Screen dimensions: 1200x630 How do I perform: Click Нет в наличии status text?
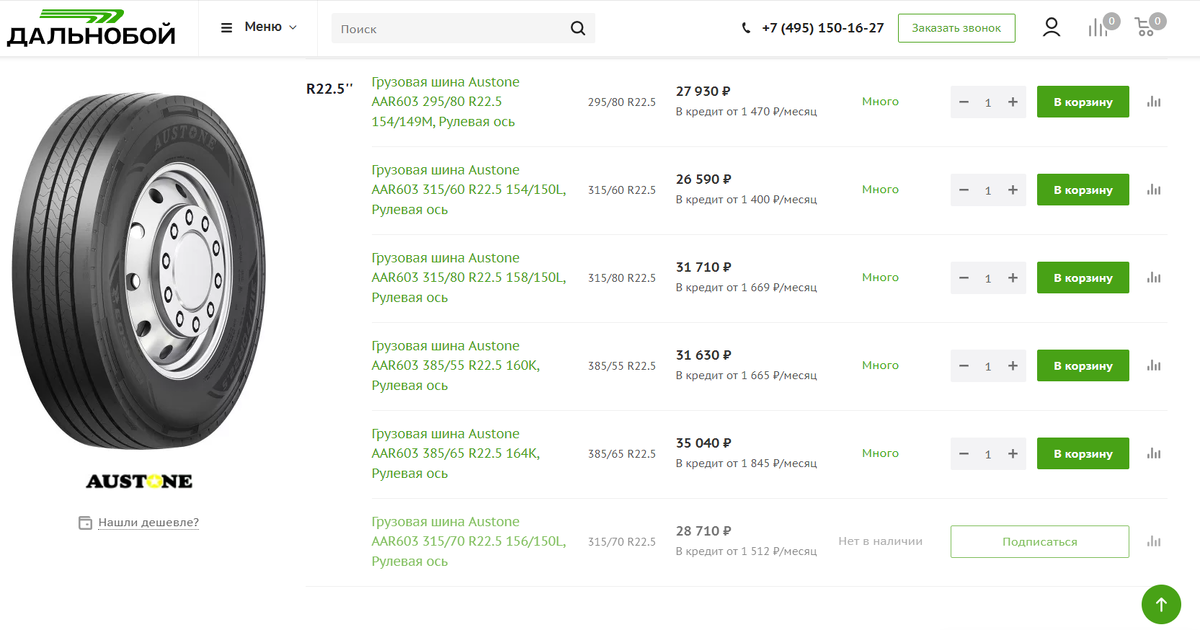coord(880,541)
